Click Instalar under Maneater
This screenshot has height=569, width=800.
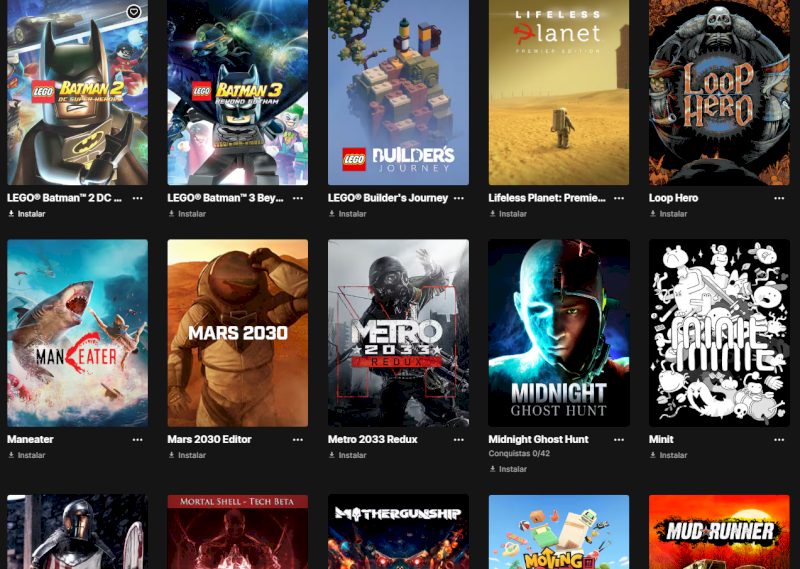[27, 455]
